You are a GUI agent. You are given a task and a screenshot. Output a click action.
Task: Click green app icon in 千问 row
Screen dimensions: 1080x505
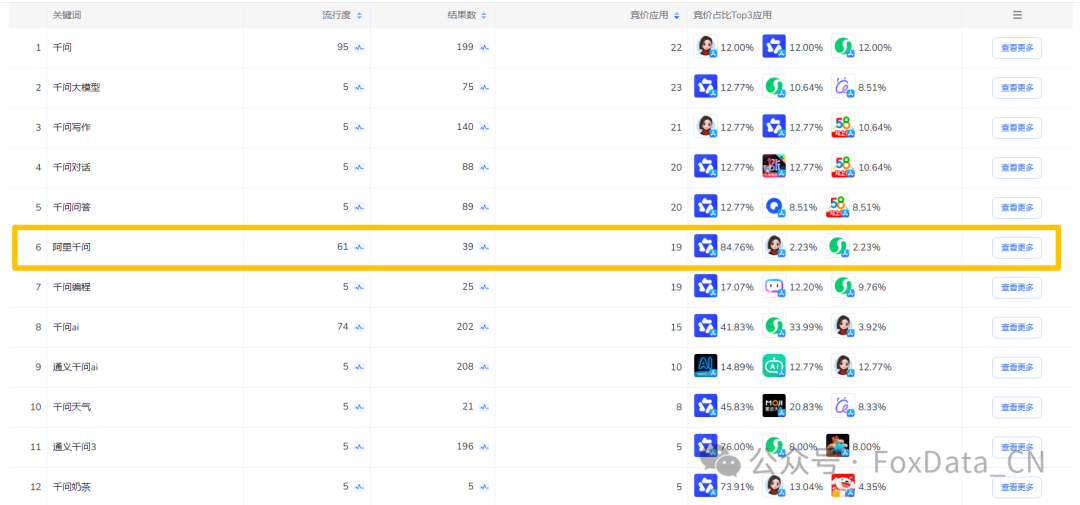pos(842,47)
